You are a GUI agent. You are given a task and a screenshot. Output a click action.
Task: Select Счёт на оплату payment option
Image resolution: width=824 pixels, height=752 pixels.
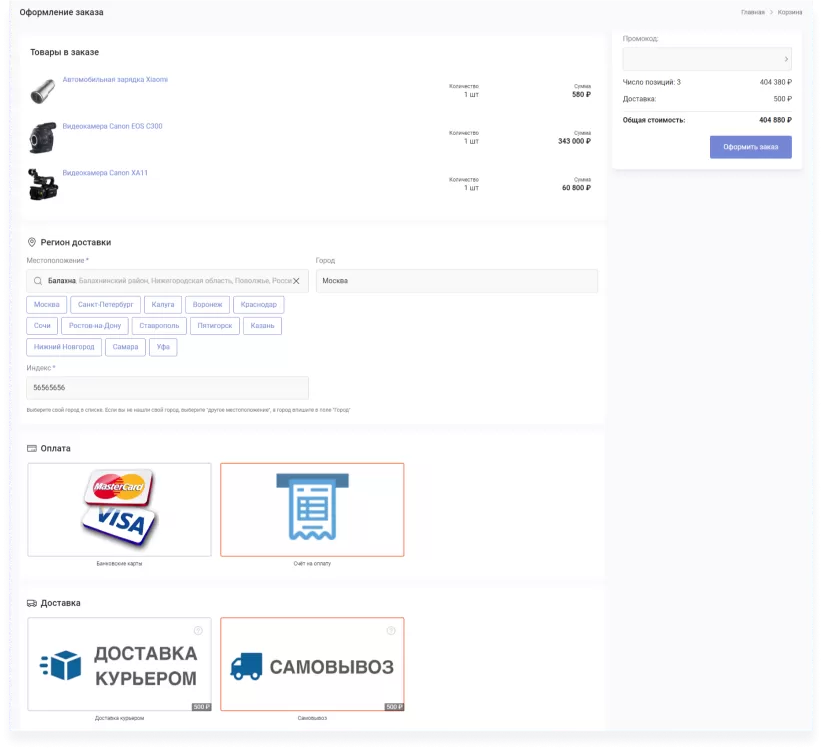point(312,509)
